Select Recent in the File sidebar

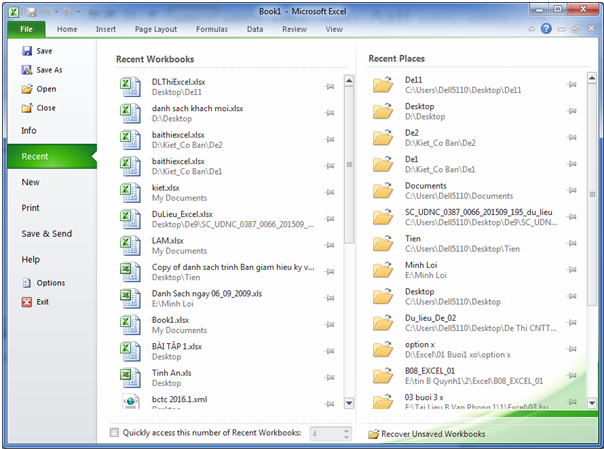click(52, 156)
